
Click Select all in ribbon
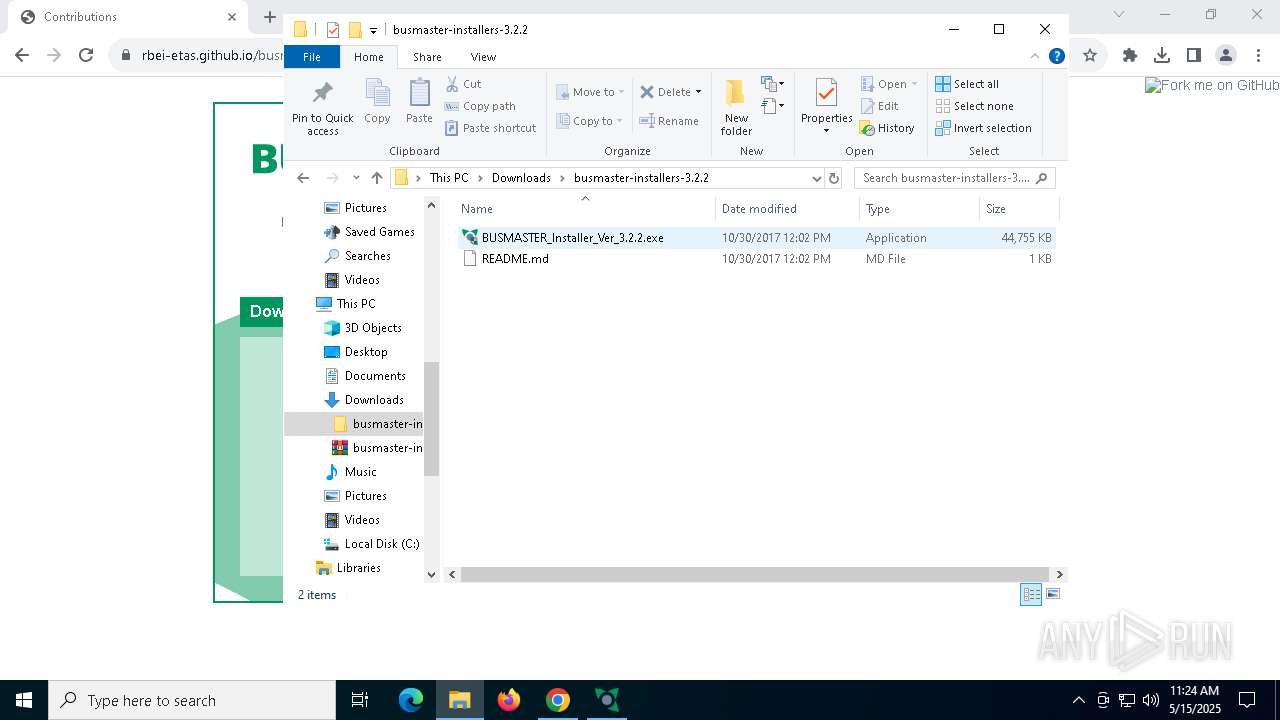[x=967, y=84]
